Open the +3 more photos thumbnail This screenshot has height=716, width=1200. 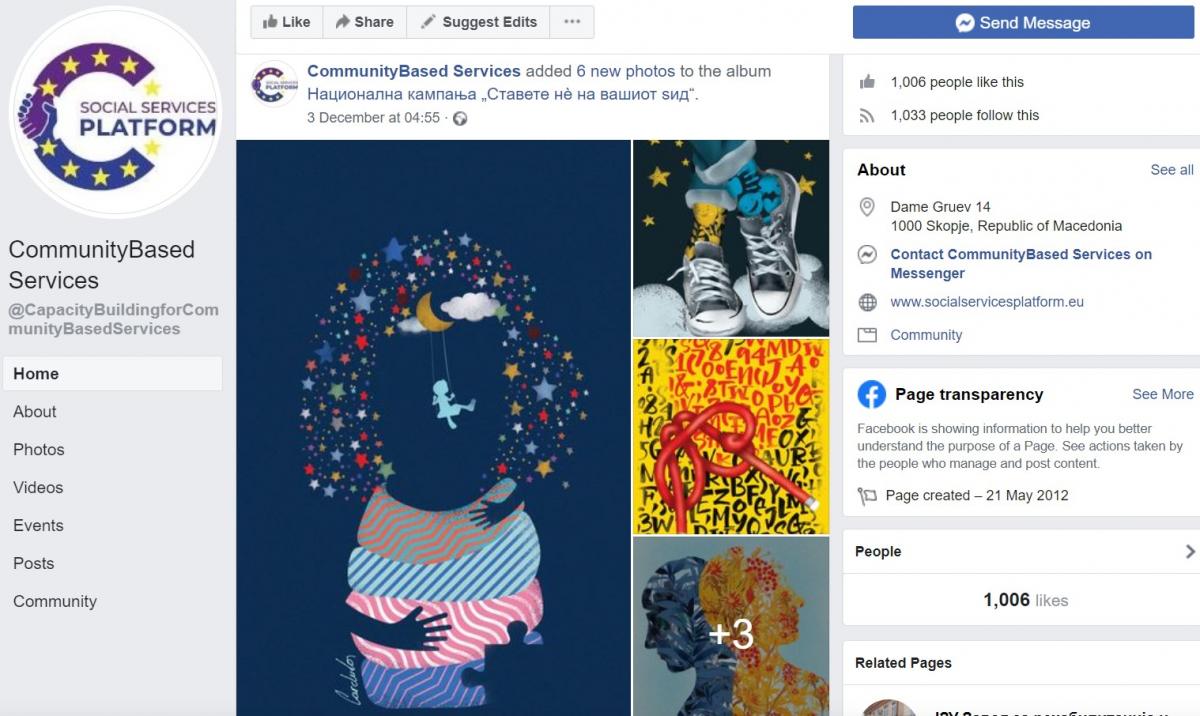[x=731, y=626]
